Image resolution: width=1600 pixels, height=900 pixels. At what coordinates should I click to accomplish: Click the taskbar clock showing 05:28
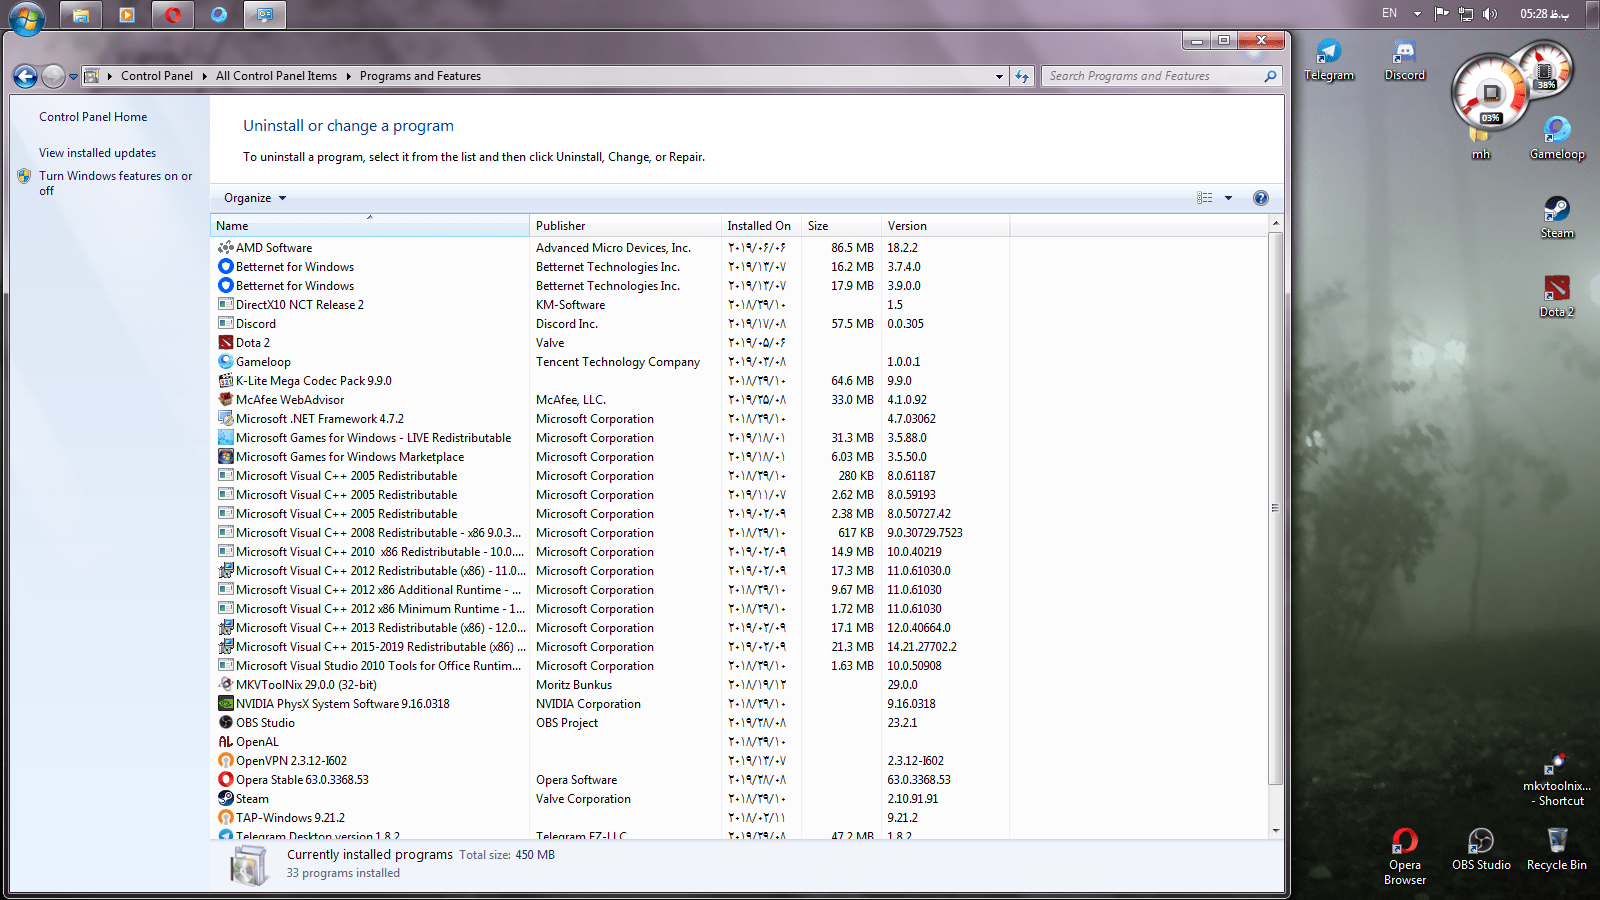click(1545, 14)
